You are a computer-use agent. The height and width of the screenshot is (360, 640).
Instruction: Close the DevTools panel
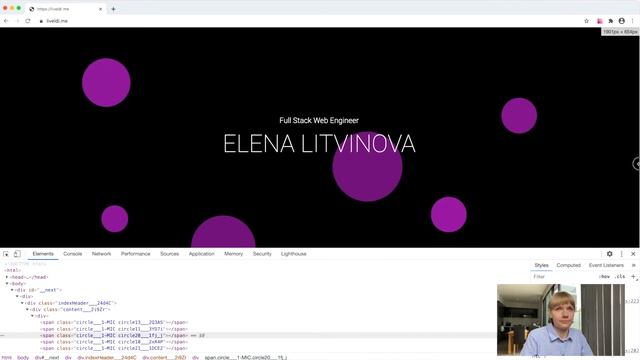[x=633, y=254]
